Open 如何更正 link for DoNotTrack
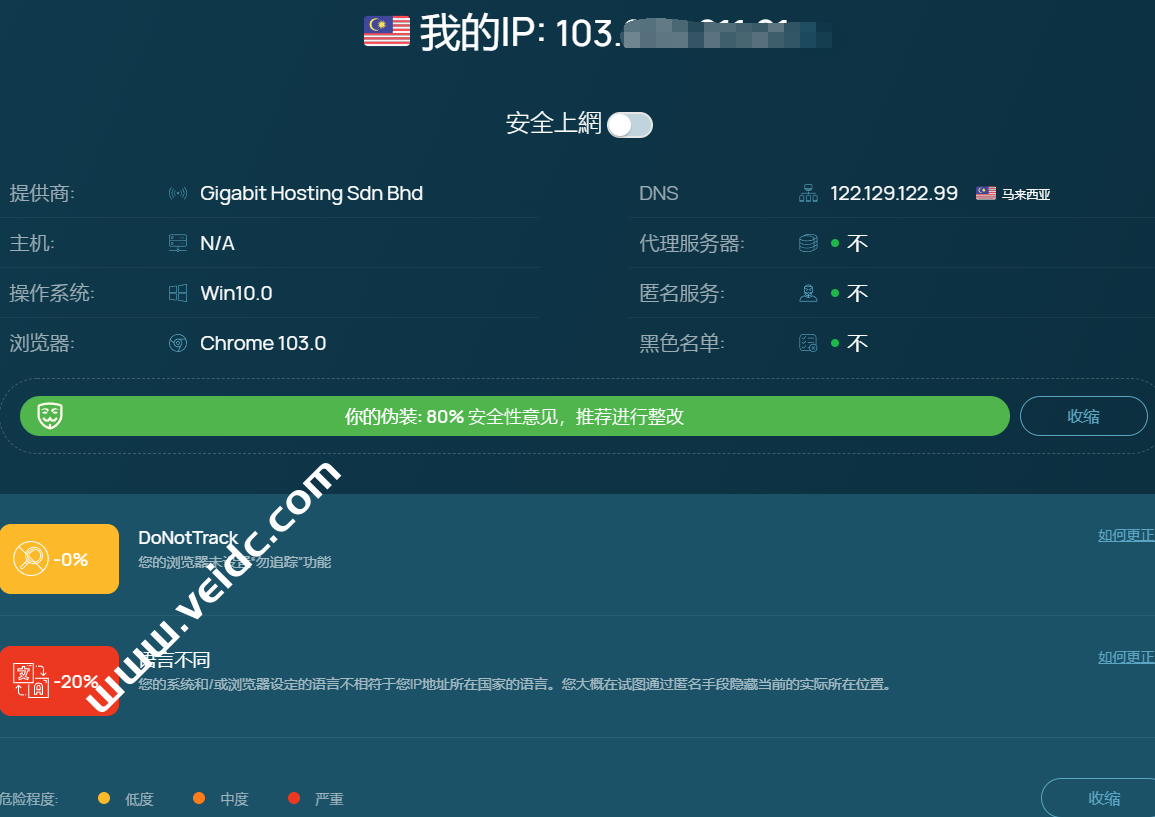The width and height of the screenshot is (1155, 817). coord(1126,535)
